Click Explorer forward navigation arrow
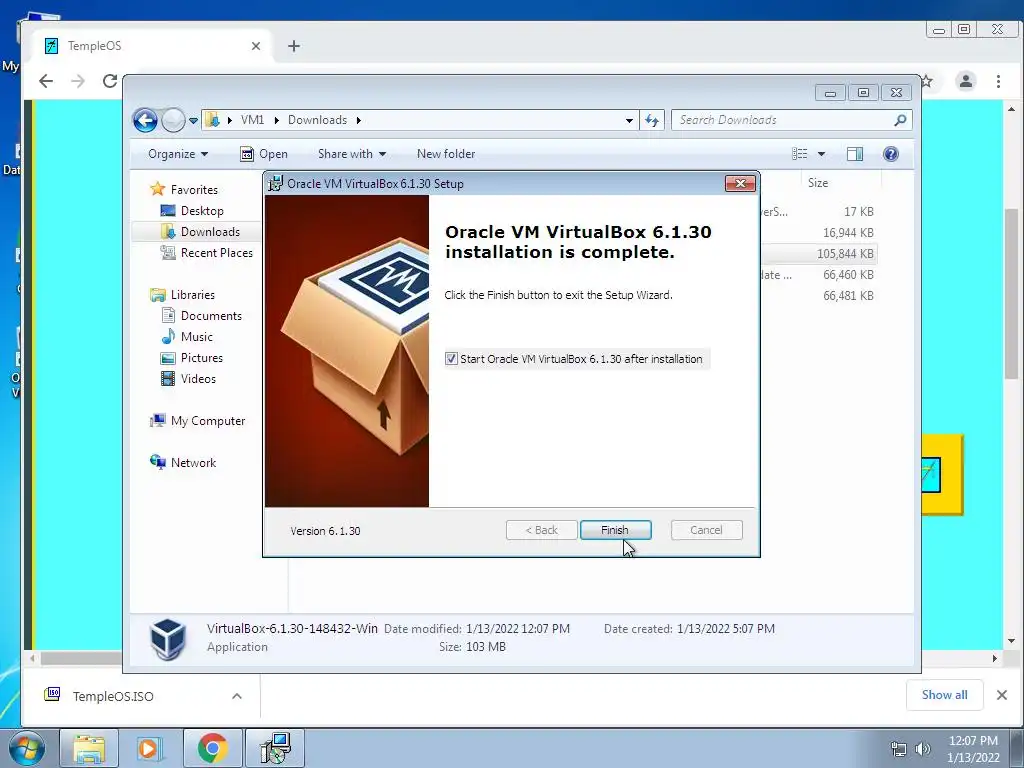The height and width of the screenshot is (768, 1024). [173, 120]
